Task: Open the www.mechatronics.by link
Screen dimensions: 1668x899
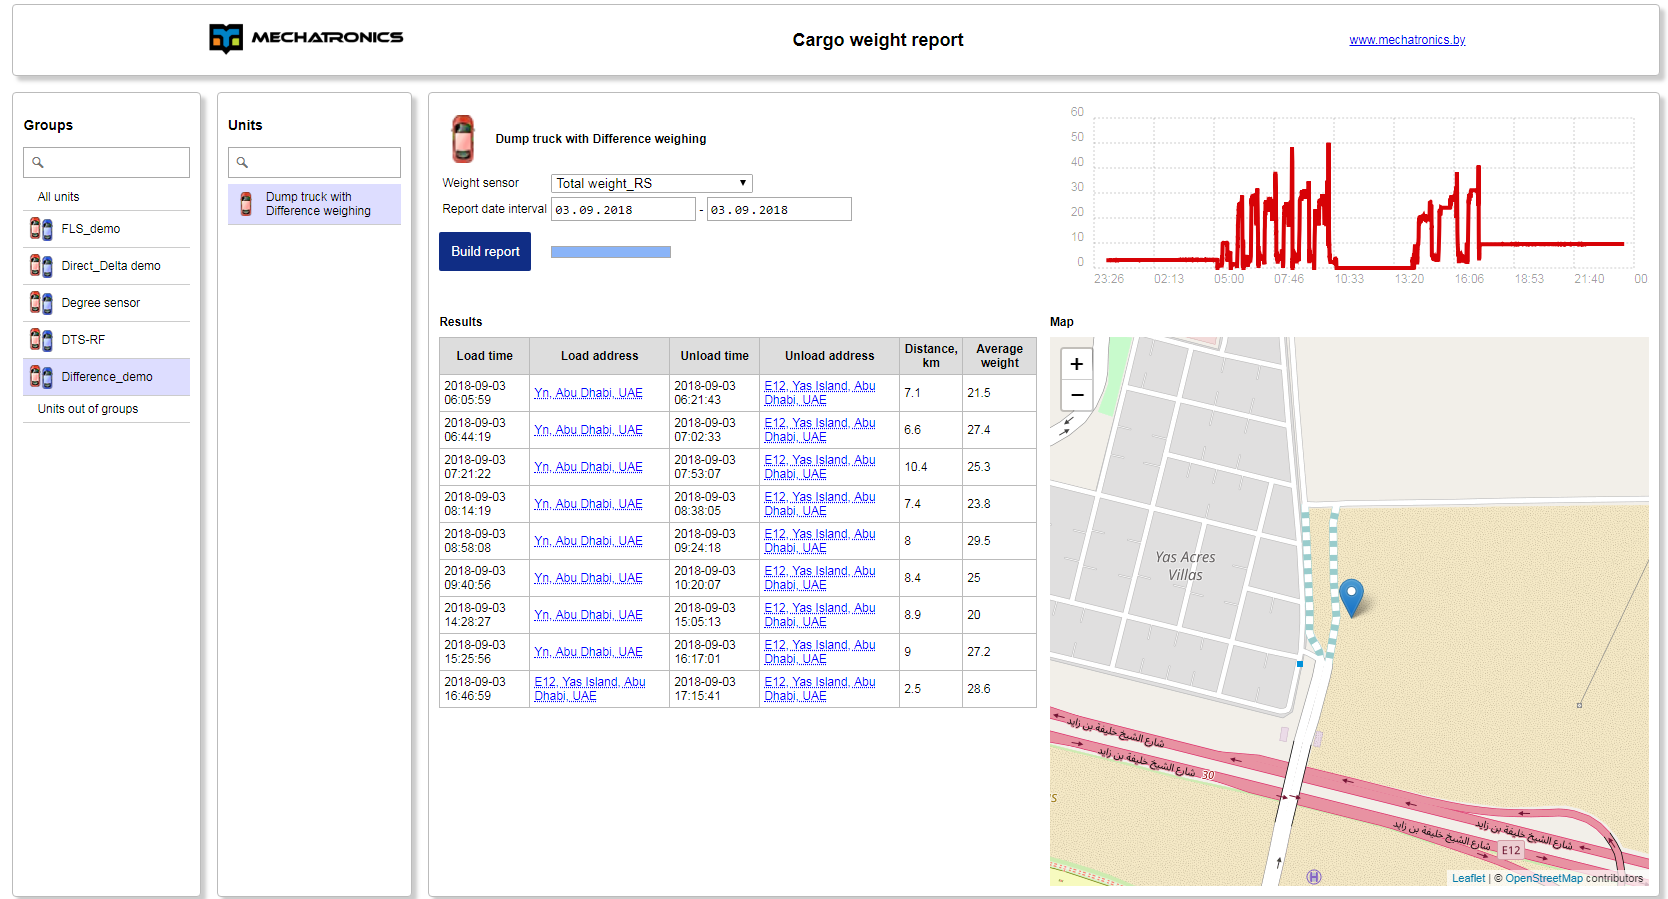Action: (1407, 40)
